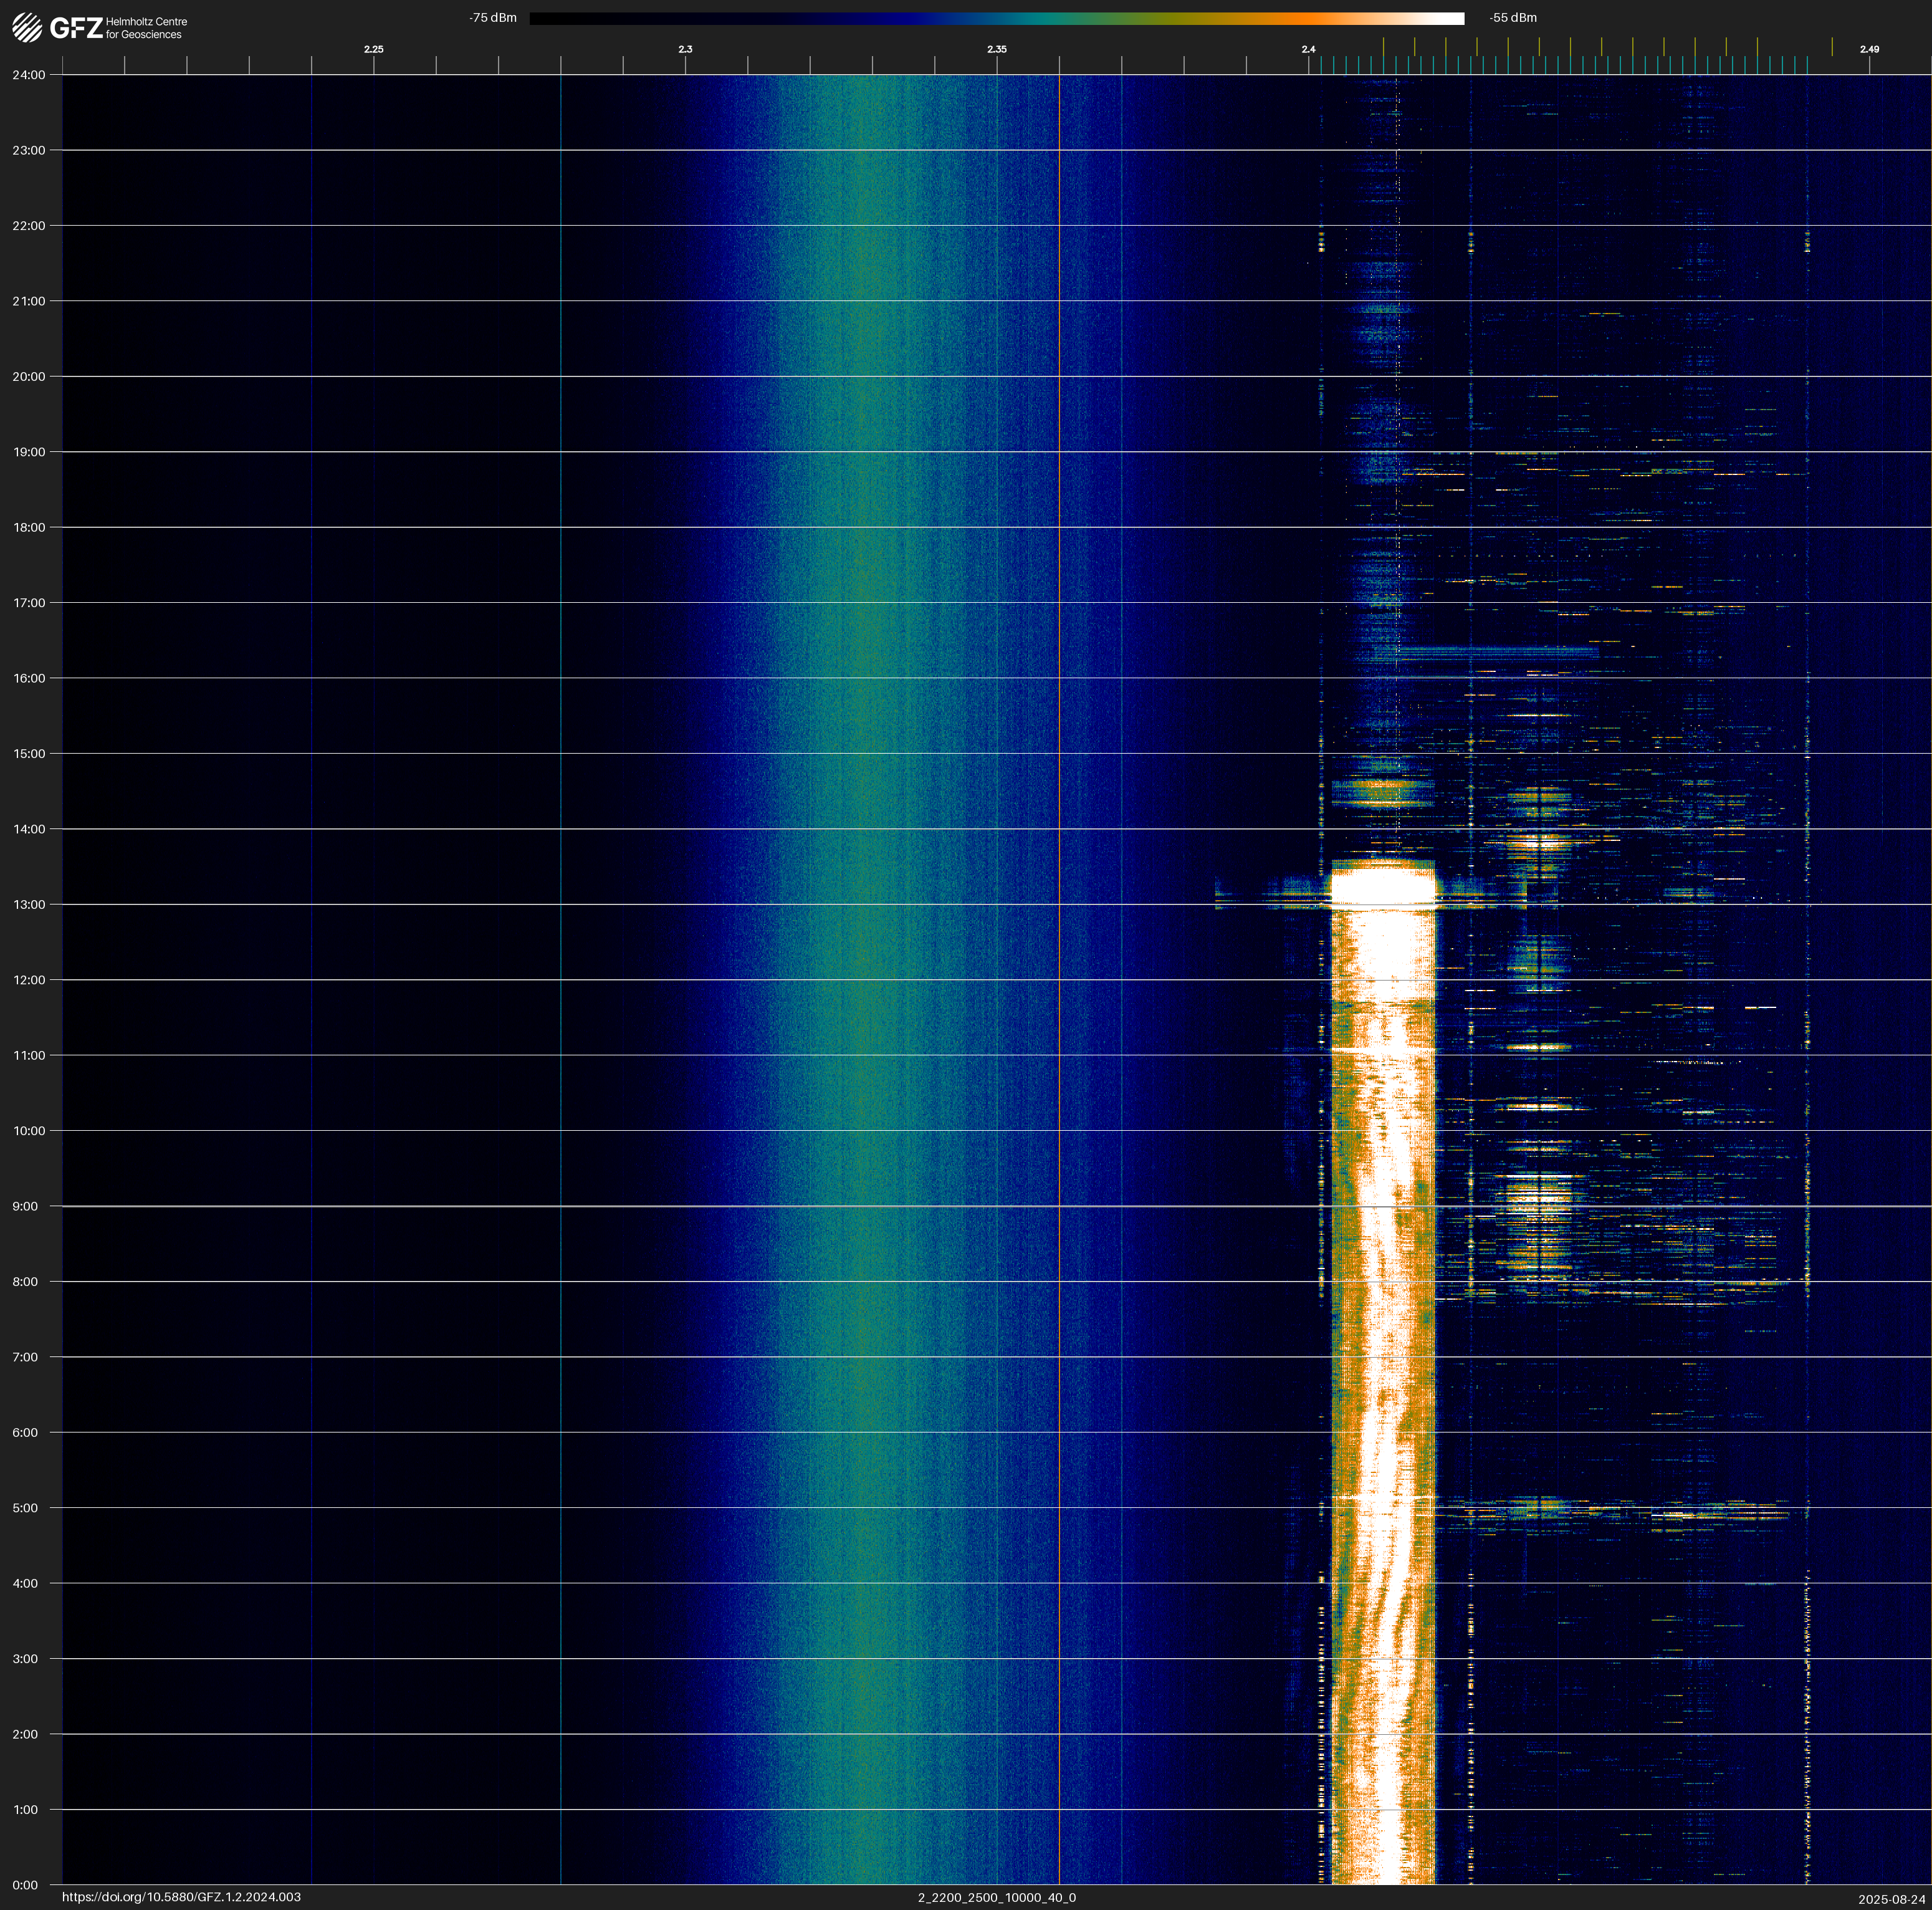1932x1910 pixels.
Task: Select the 2.3 frequency axis label
Action: 685,49
